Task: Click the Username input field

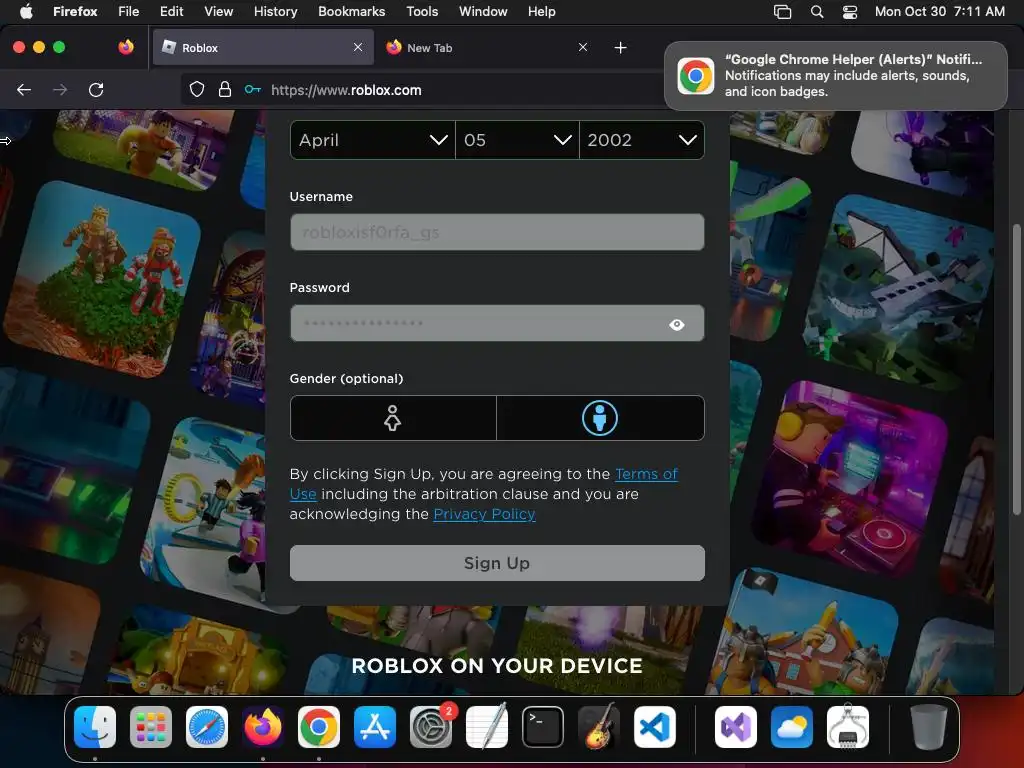Action: tap(497, 232)
